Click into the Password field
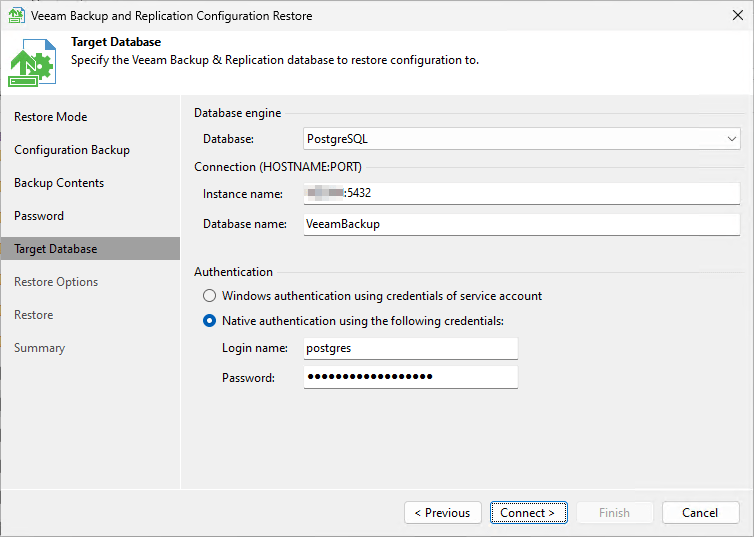 [410, 377]
